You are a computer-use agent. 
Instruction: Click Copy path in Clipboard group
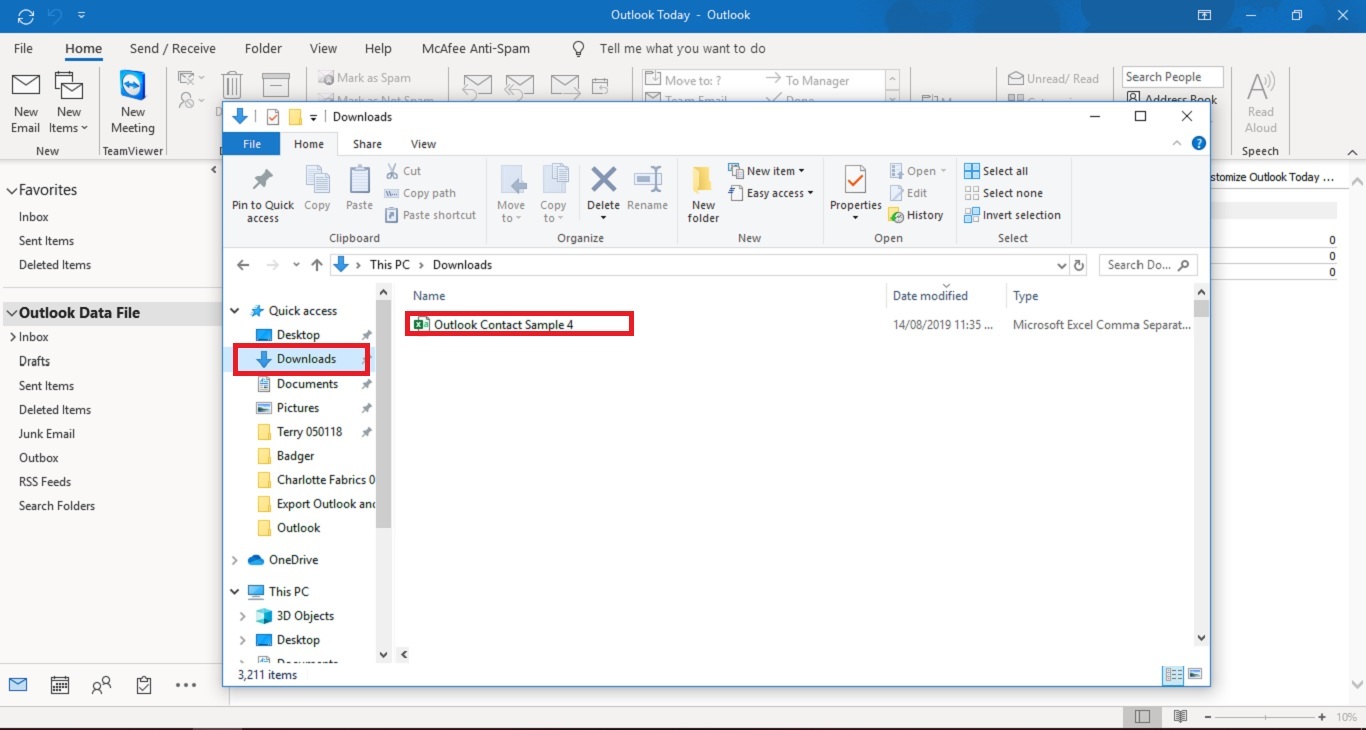[420, 193]
